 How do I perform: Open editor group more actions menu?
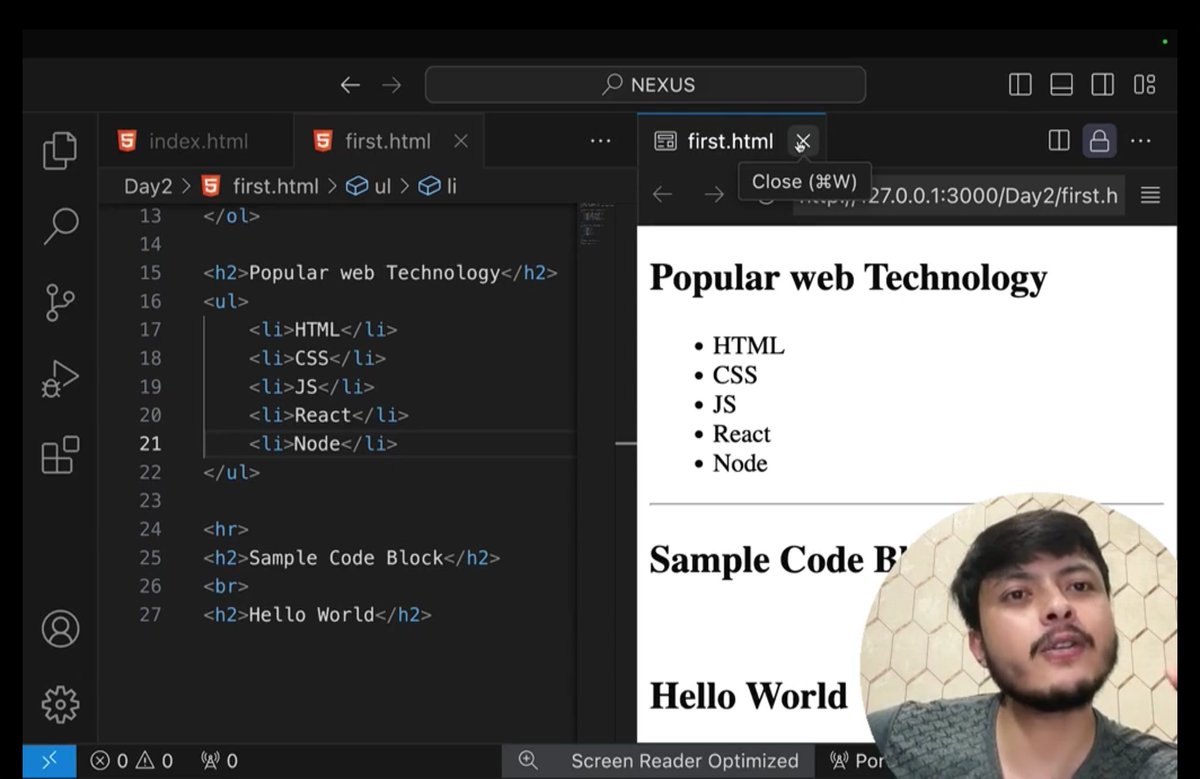tap(600, 141)
